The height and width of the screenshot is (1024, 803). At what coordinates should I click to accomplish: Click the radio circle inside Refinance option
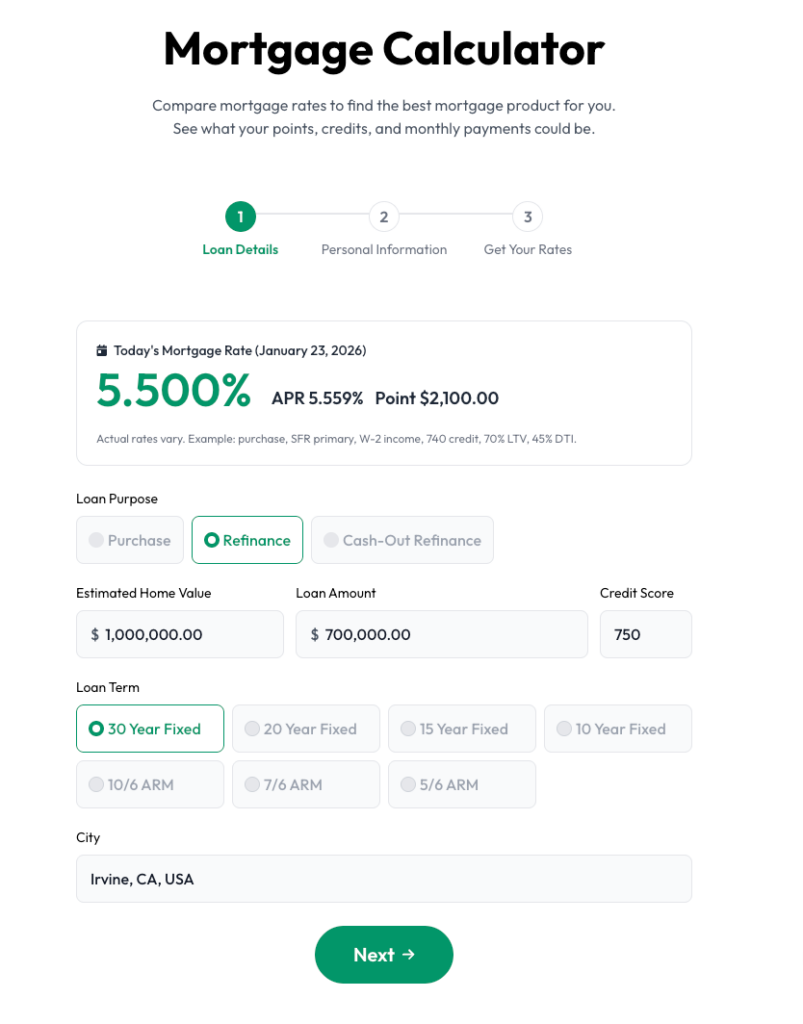coord(212,540)
